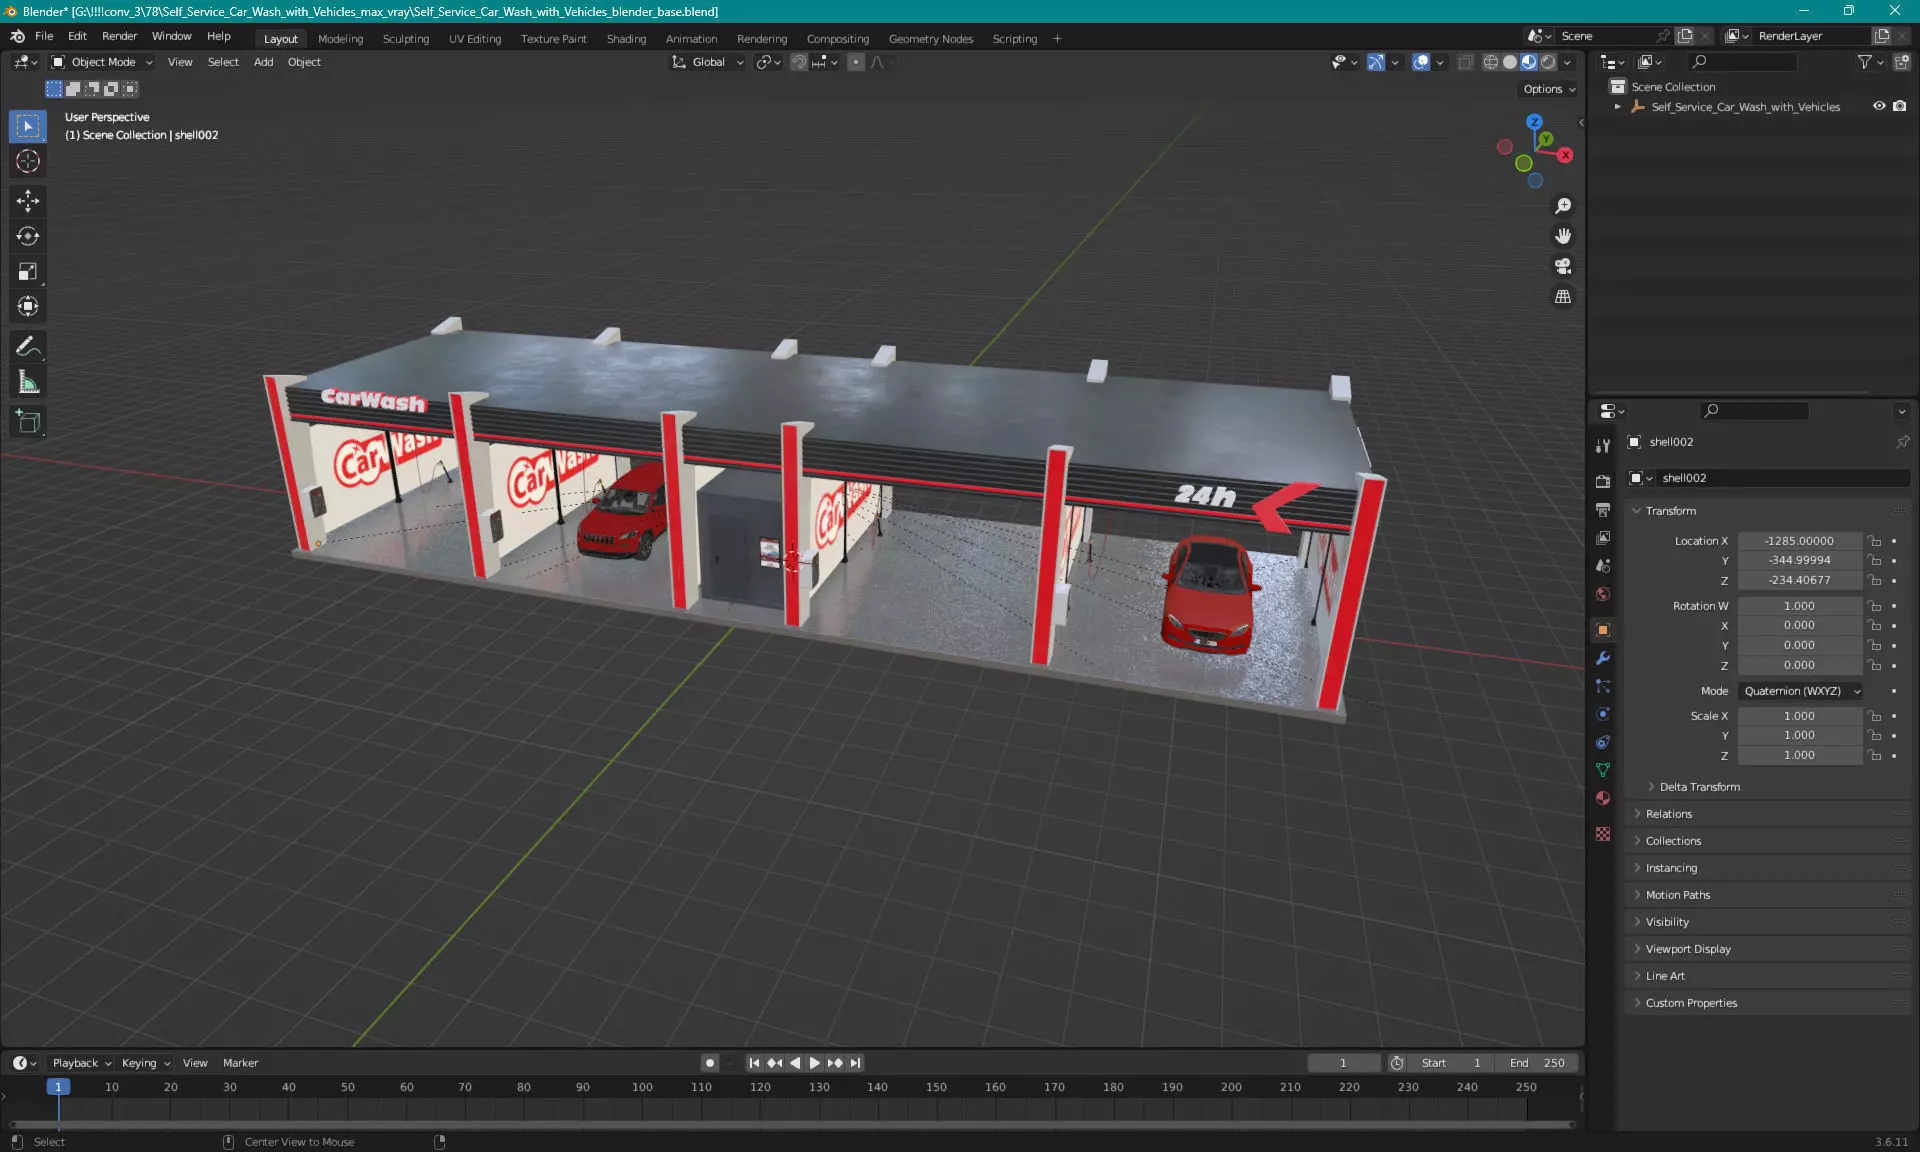Image resolution: width=1920 pixels, height=1152 pixels.
Task: Lock the Location X value
Action: click(1875, 541)
